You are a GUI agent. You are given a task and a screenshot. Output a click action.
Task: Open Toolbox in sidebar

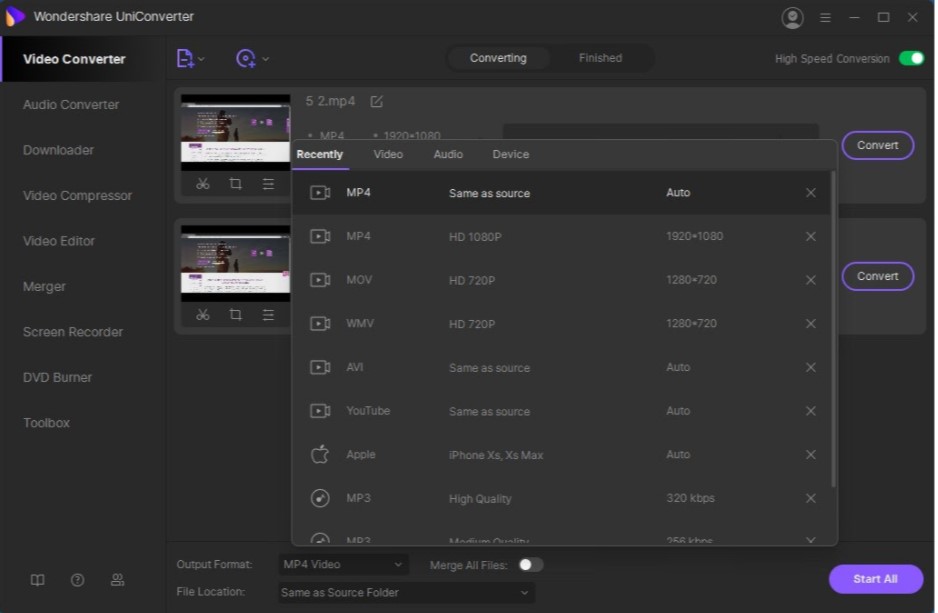[x=46, y=423]
